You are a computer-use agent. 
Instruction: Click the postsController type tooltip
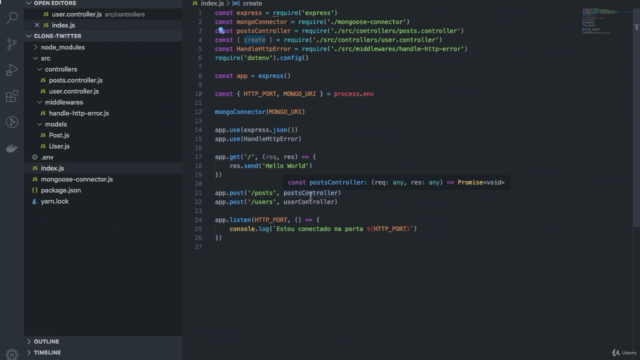(396, 182)
